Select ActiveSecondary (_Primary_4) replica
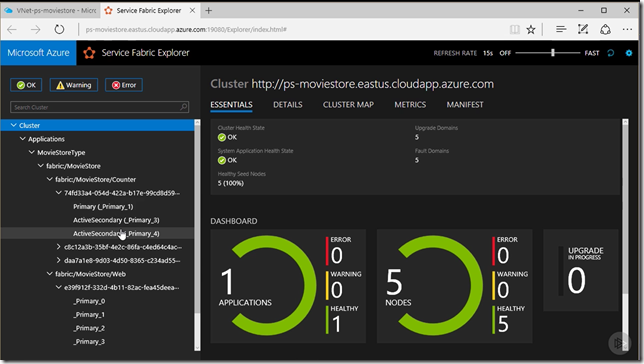The height and width of the screenshot is (364, 644). pos(116,233)
